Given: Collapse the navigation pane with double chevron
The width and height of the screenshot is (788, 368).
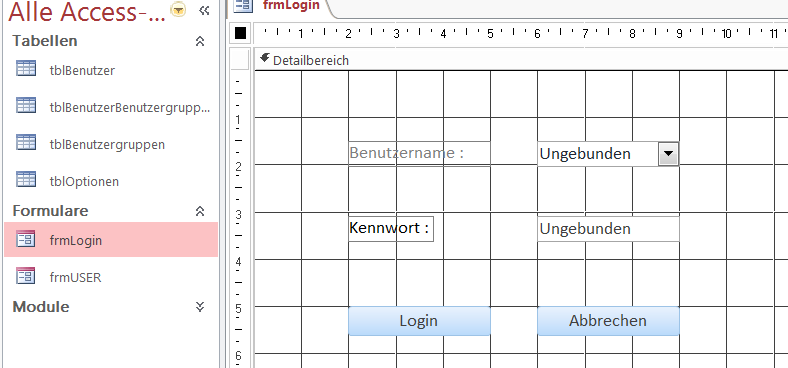Looking at the screenshot, I should point(204,10).
